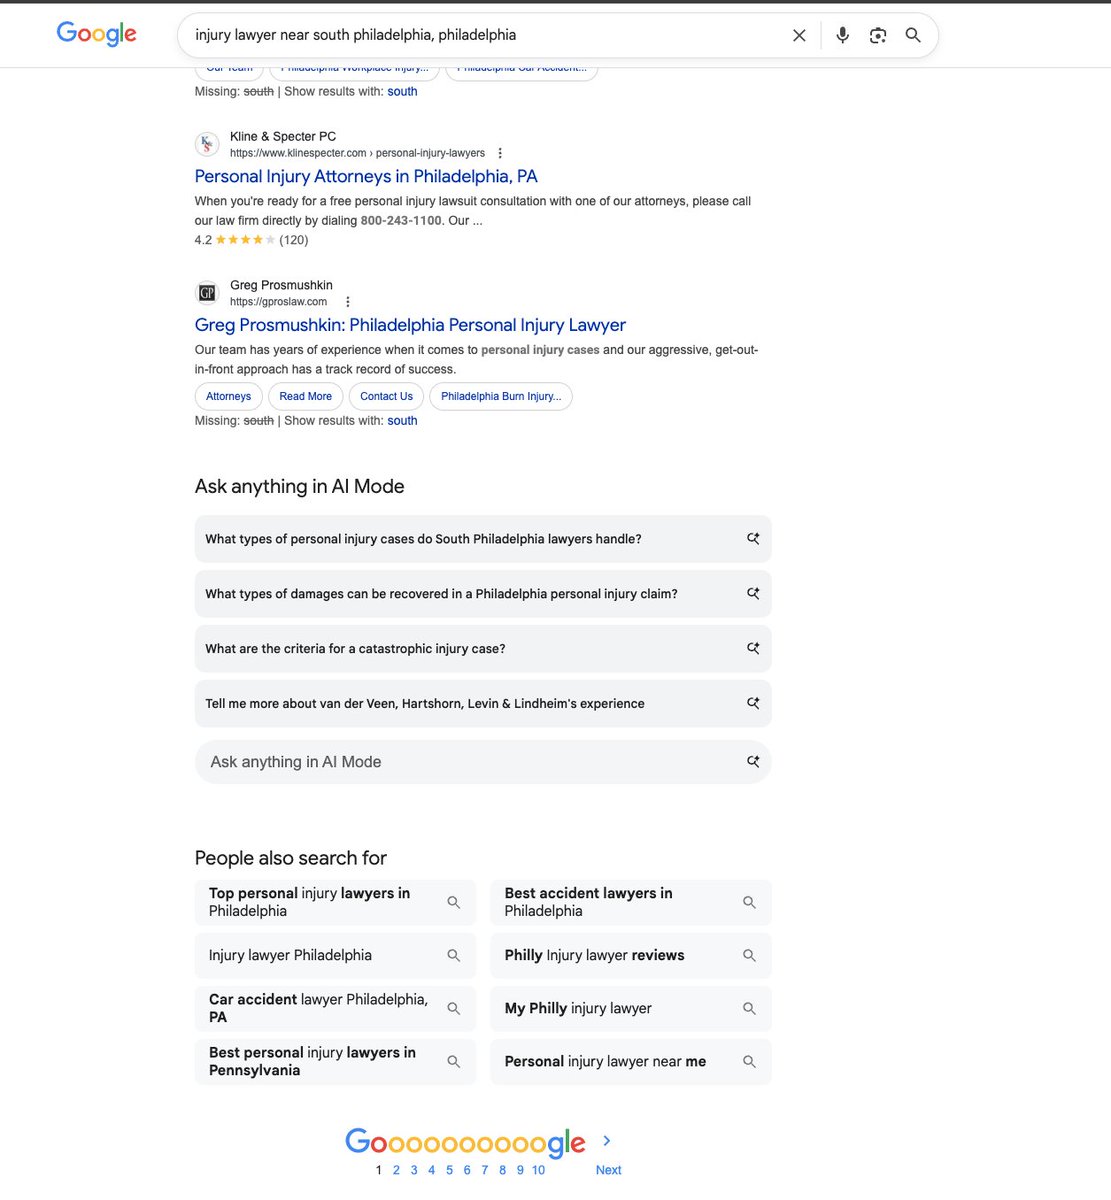Start voice search with microphone icon
Image resolution: width=1111 pixels, height=1200 pixels.
[843, 35]
